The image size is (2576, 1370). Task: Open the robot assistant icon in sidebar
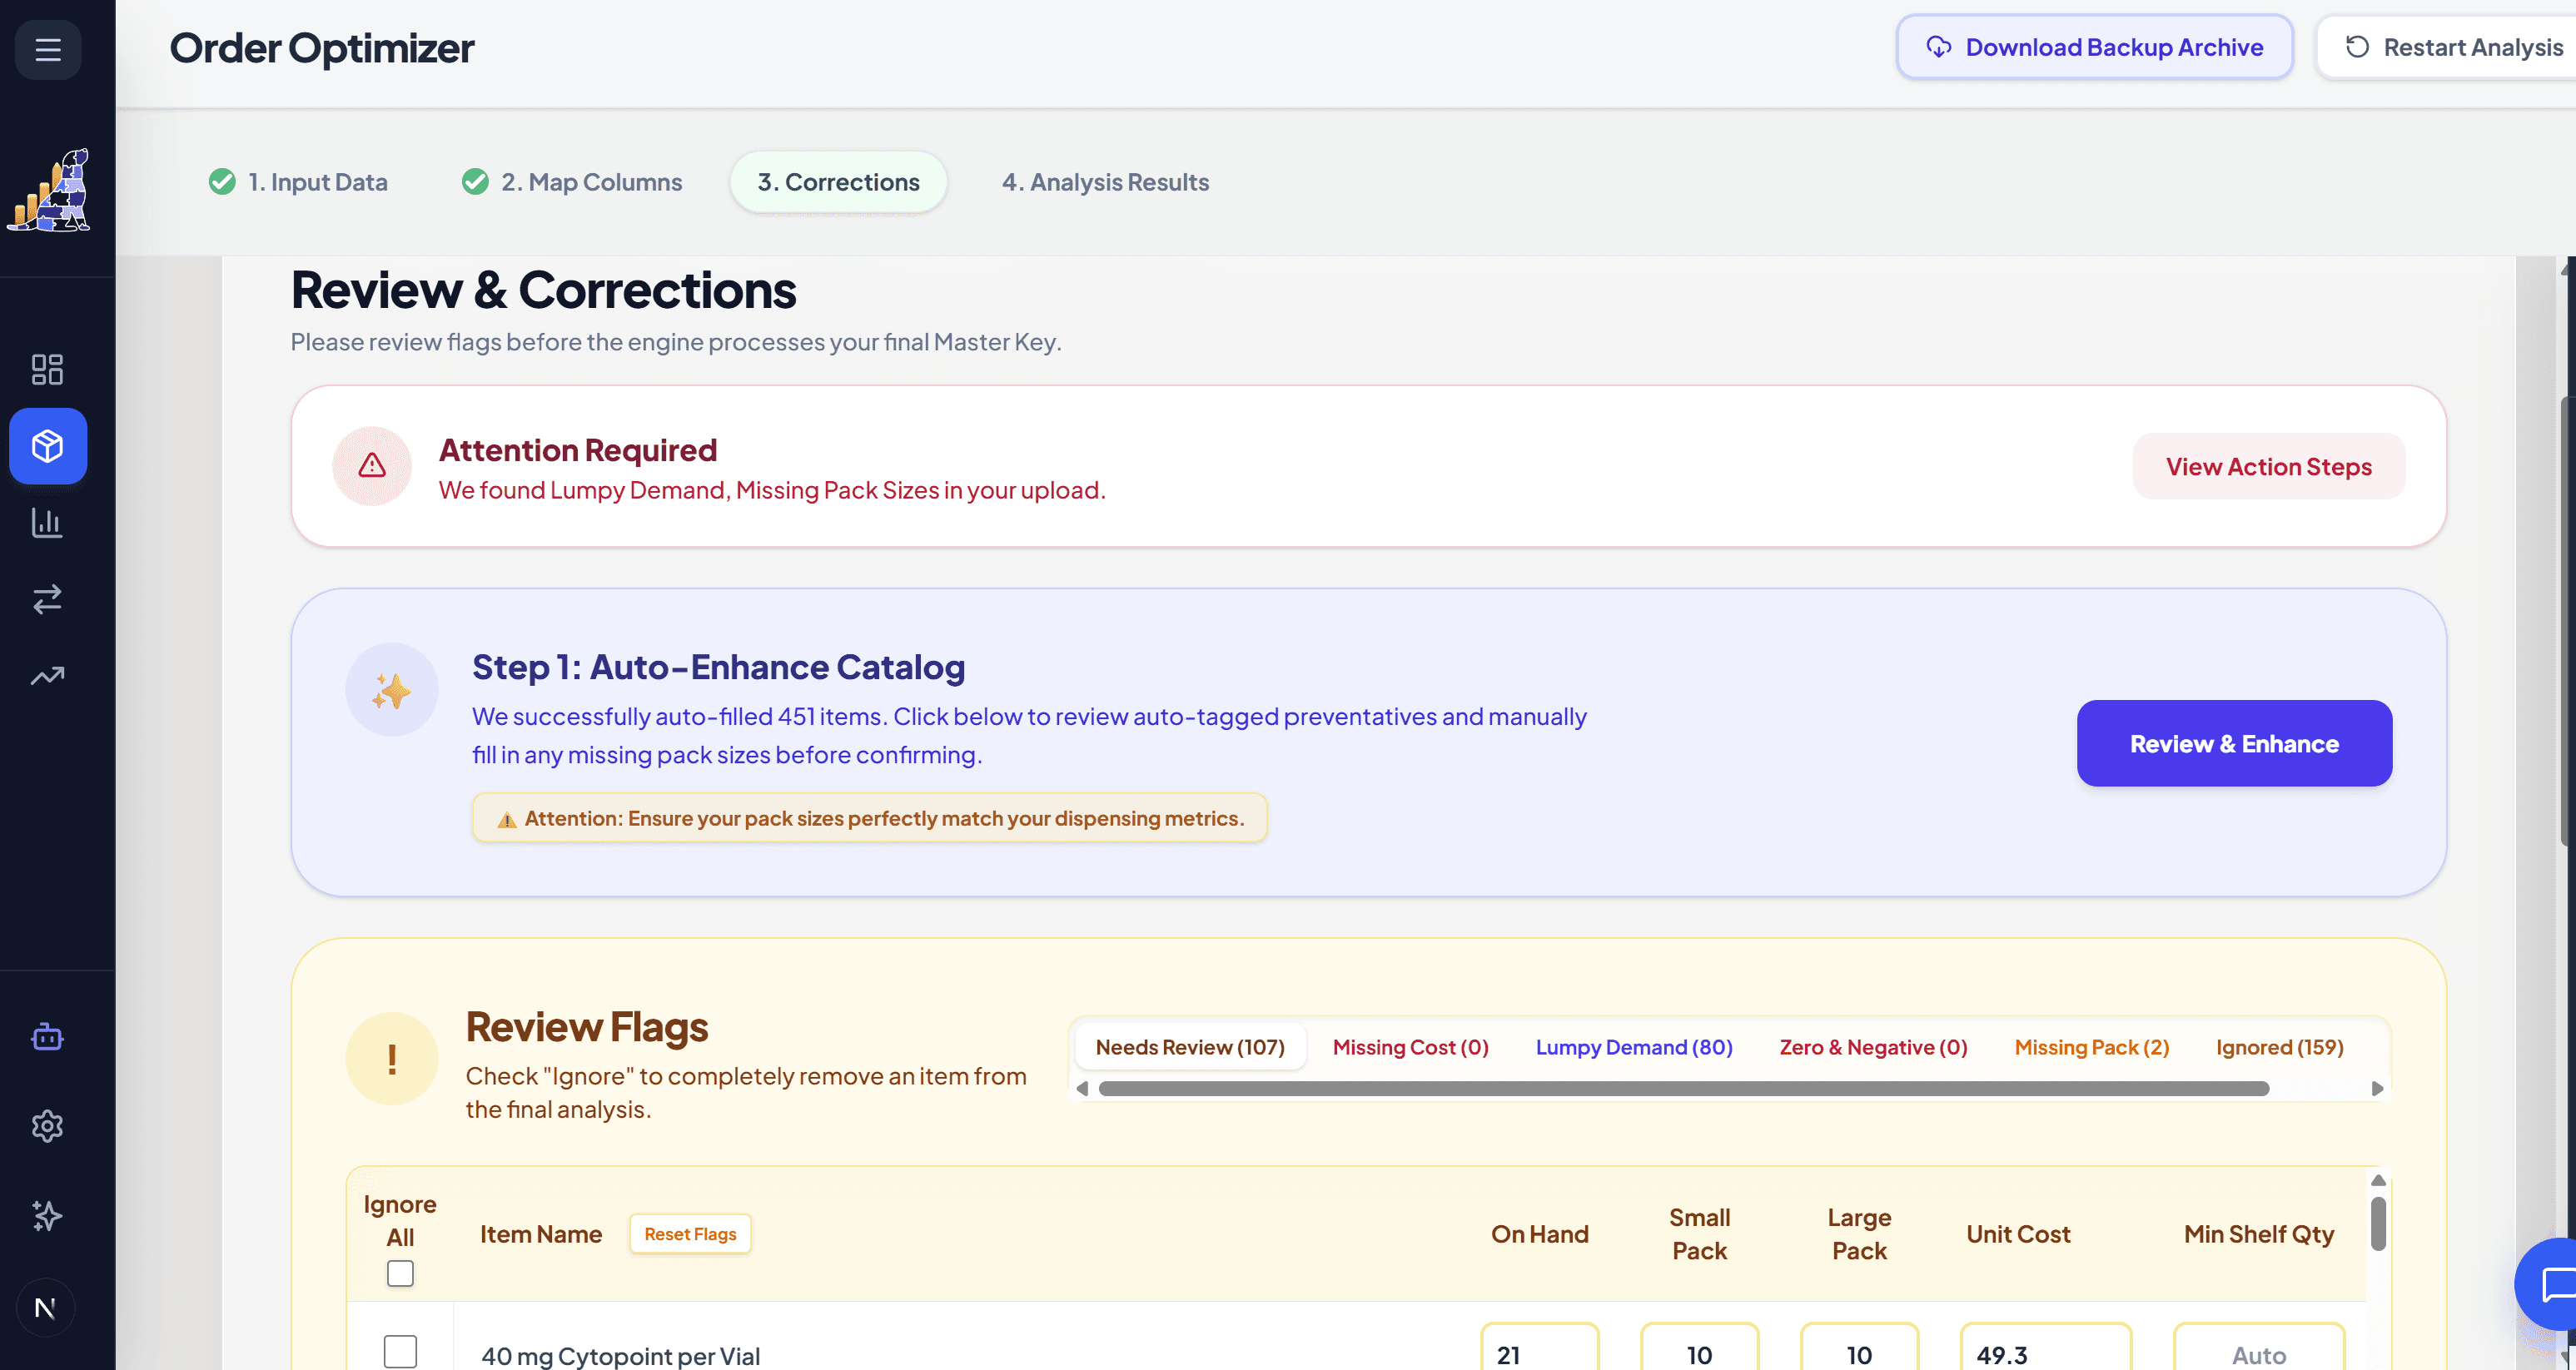pyautogui.click(x=47, y=1037)
